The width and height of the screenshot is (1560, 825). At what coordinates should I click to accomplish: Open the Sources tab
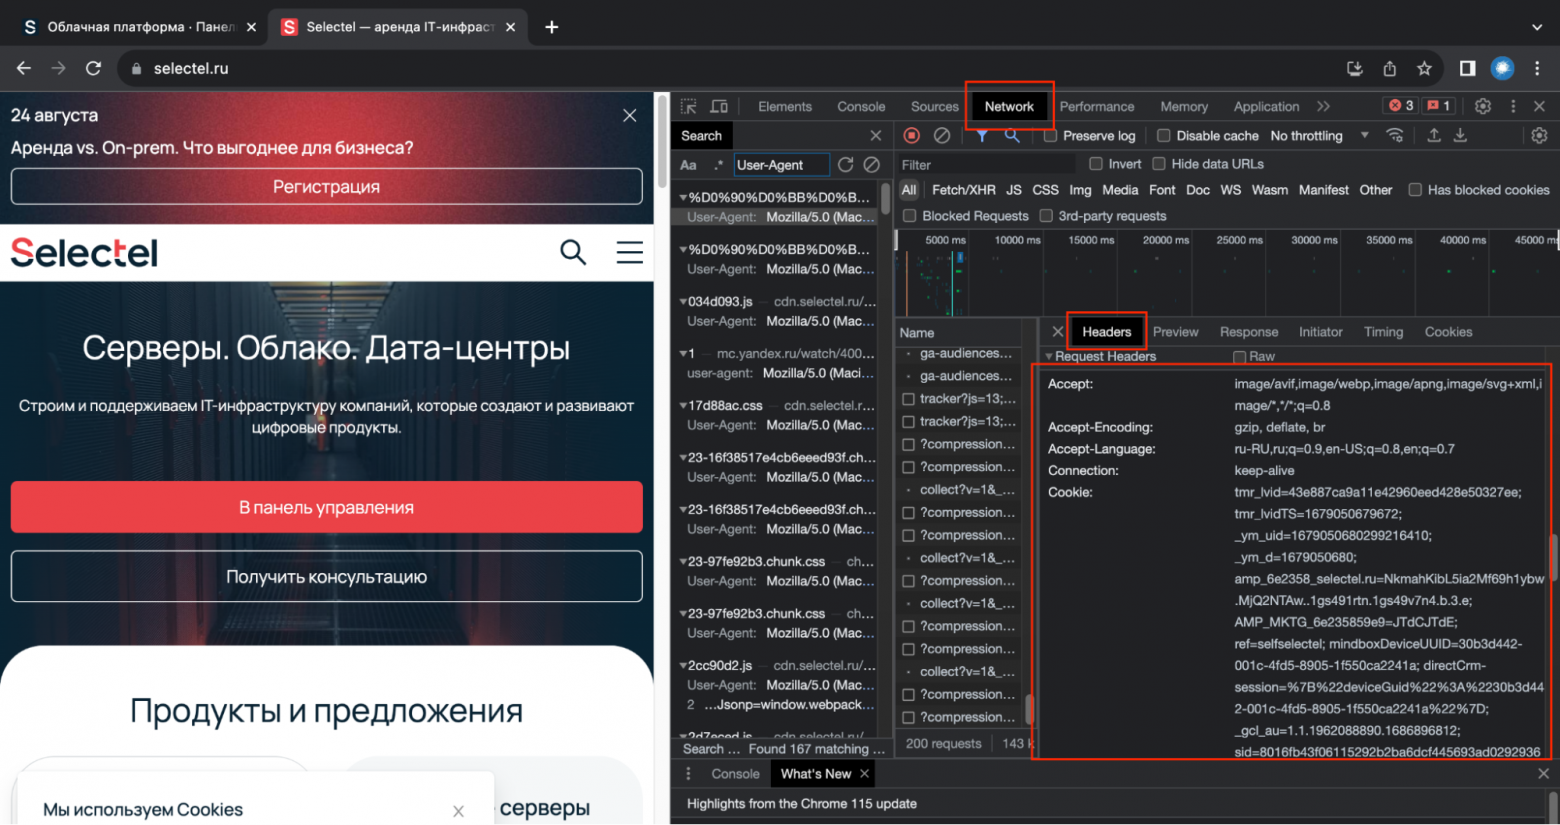934,106
